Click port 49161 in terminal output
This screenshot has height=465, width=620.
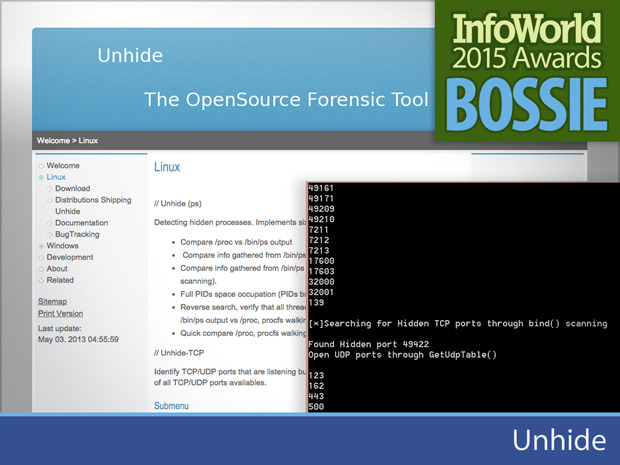coord(321,188)
